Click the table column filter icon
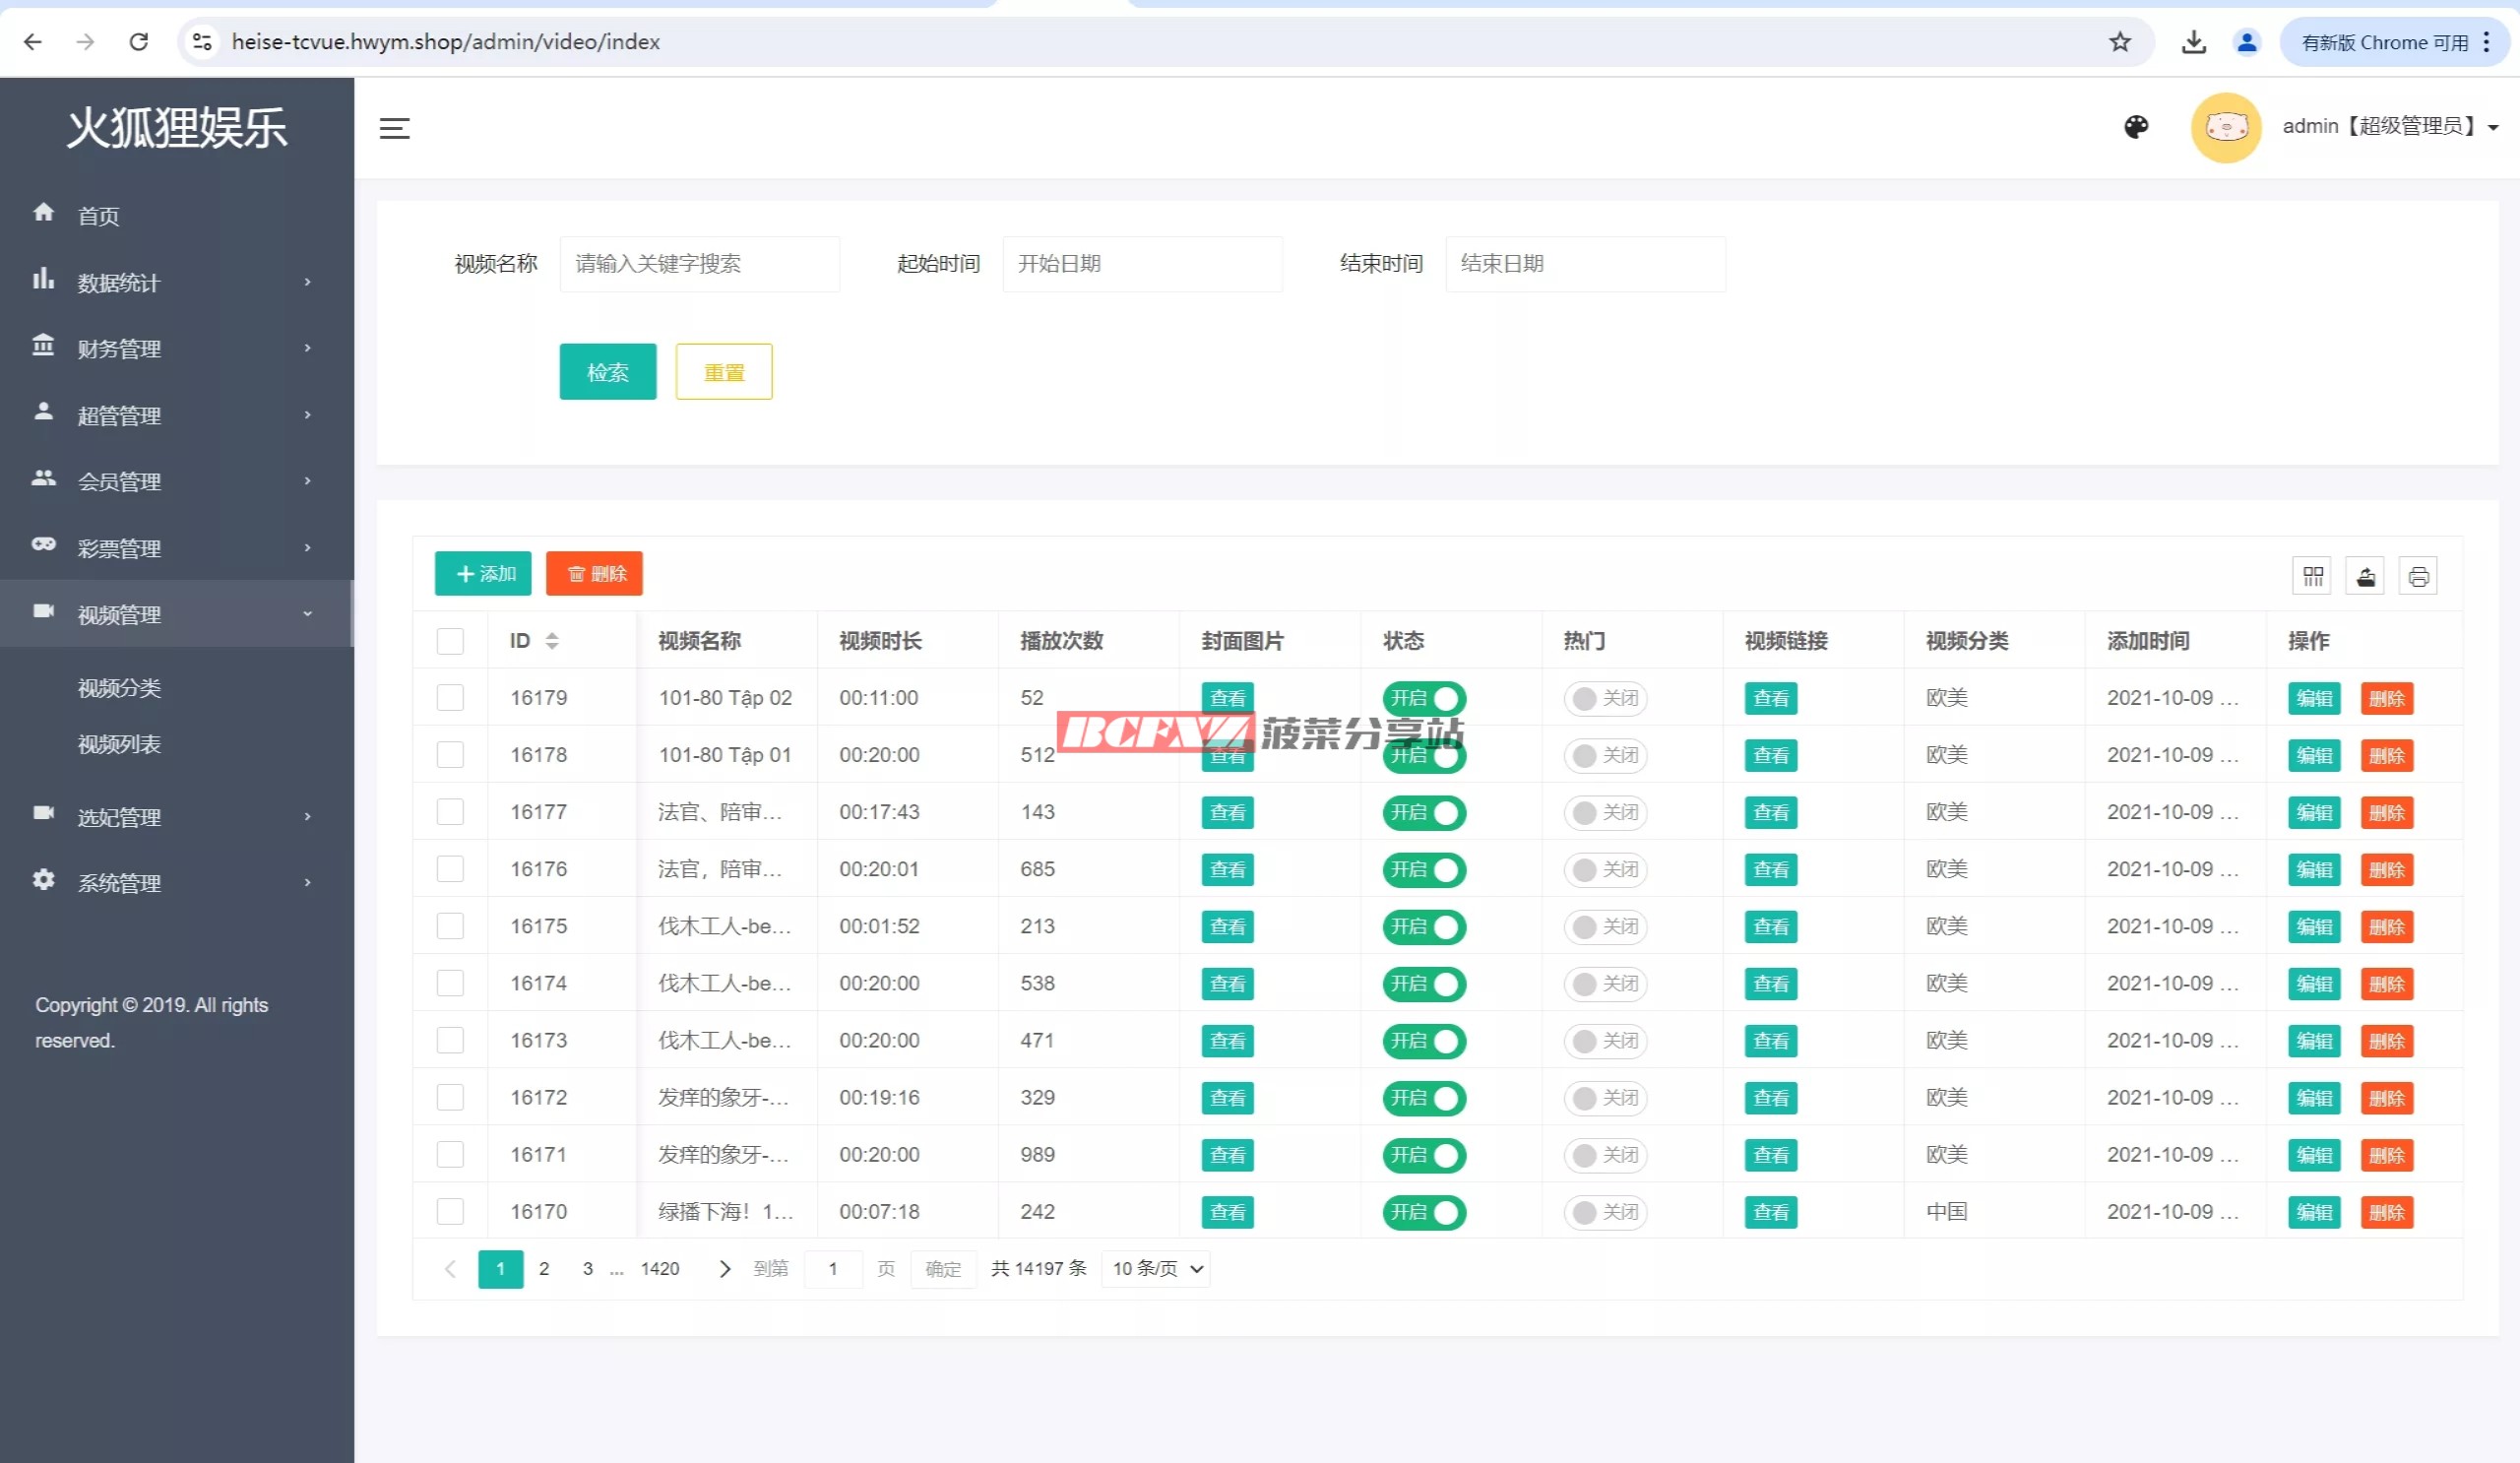 click(x=2312, y=576)
